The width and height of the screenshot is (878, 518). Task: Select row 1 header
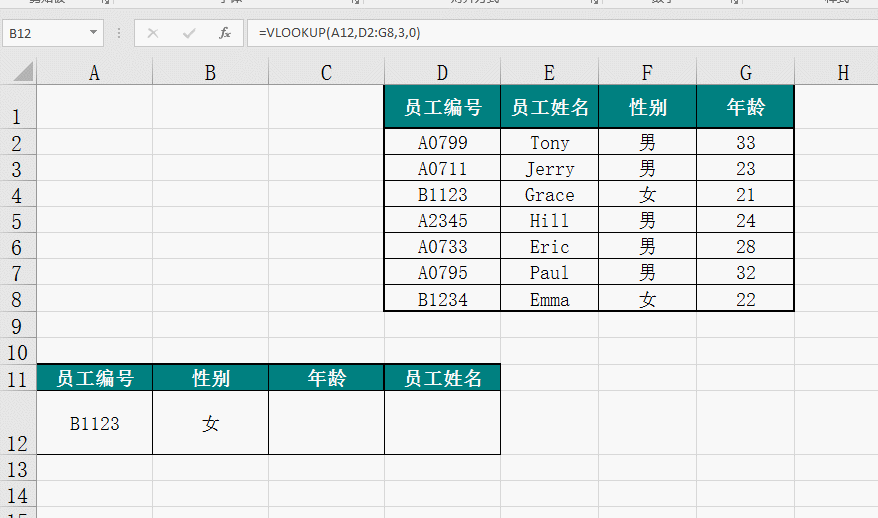pos(17,107)
